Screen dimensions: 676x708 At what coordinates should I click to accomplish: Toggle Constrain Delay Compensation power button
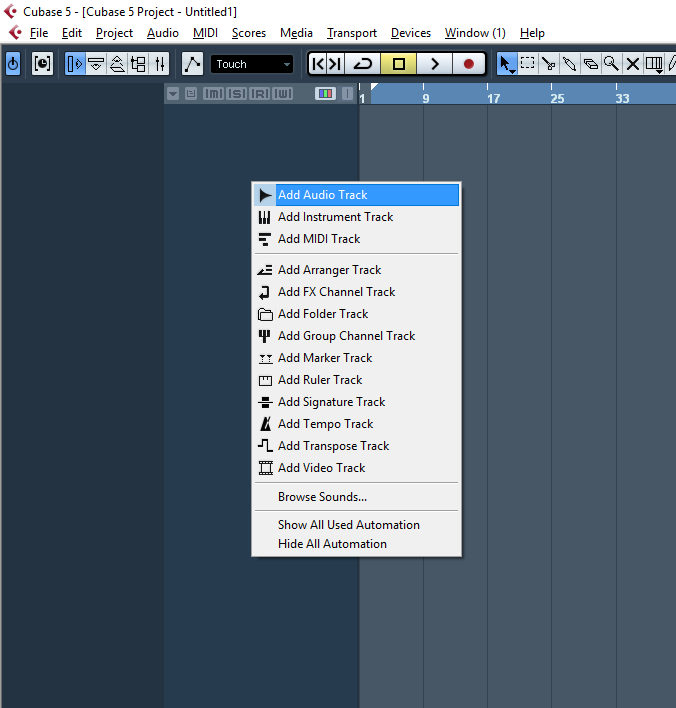[13, 64]
